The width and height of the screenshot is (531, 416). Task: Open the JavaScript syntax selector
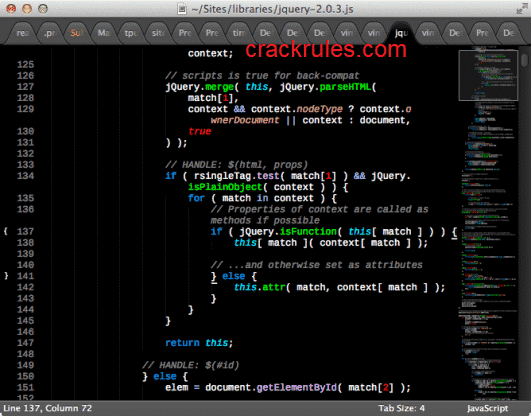(x=487, y=408)
